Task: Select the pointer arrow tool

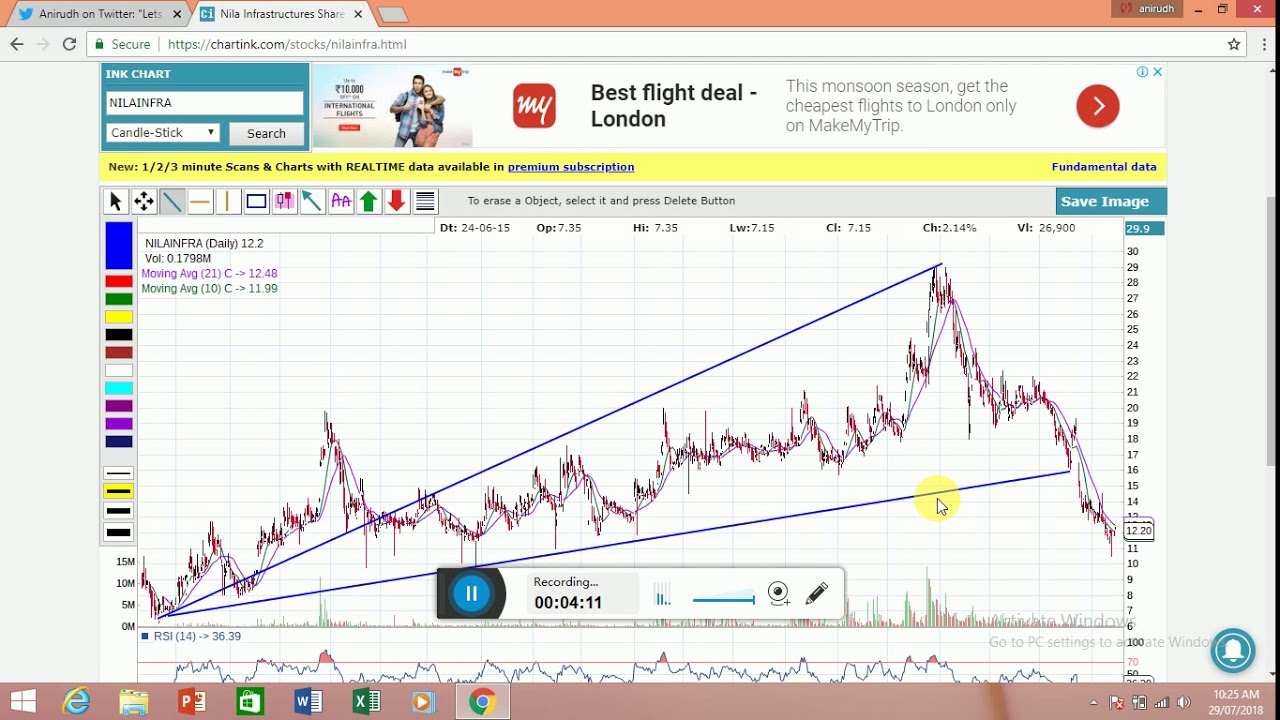Action: click(x=115, y=202)
